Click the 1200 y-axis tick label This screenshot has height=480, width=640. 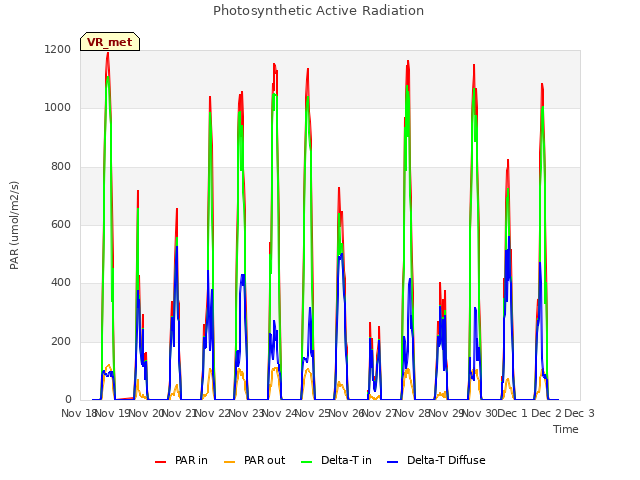(58, 49)
